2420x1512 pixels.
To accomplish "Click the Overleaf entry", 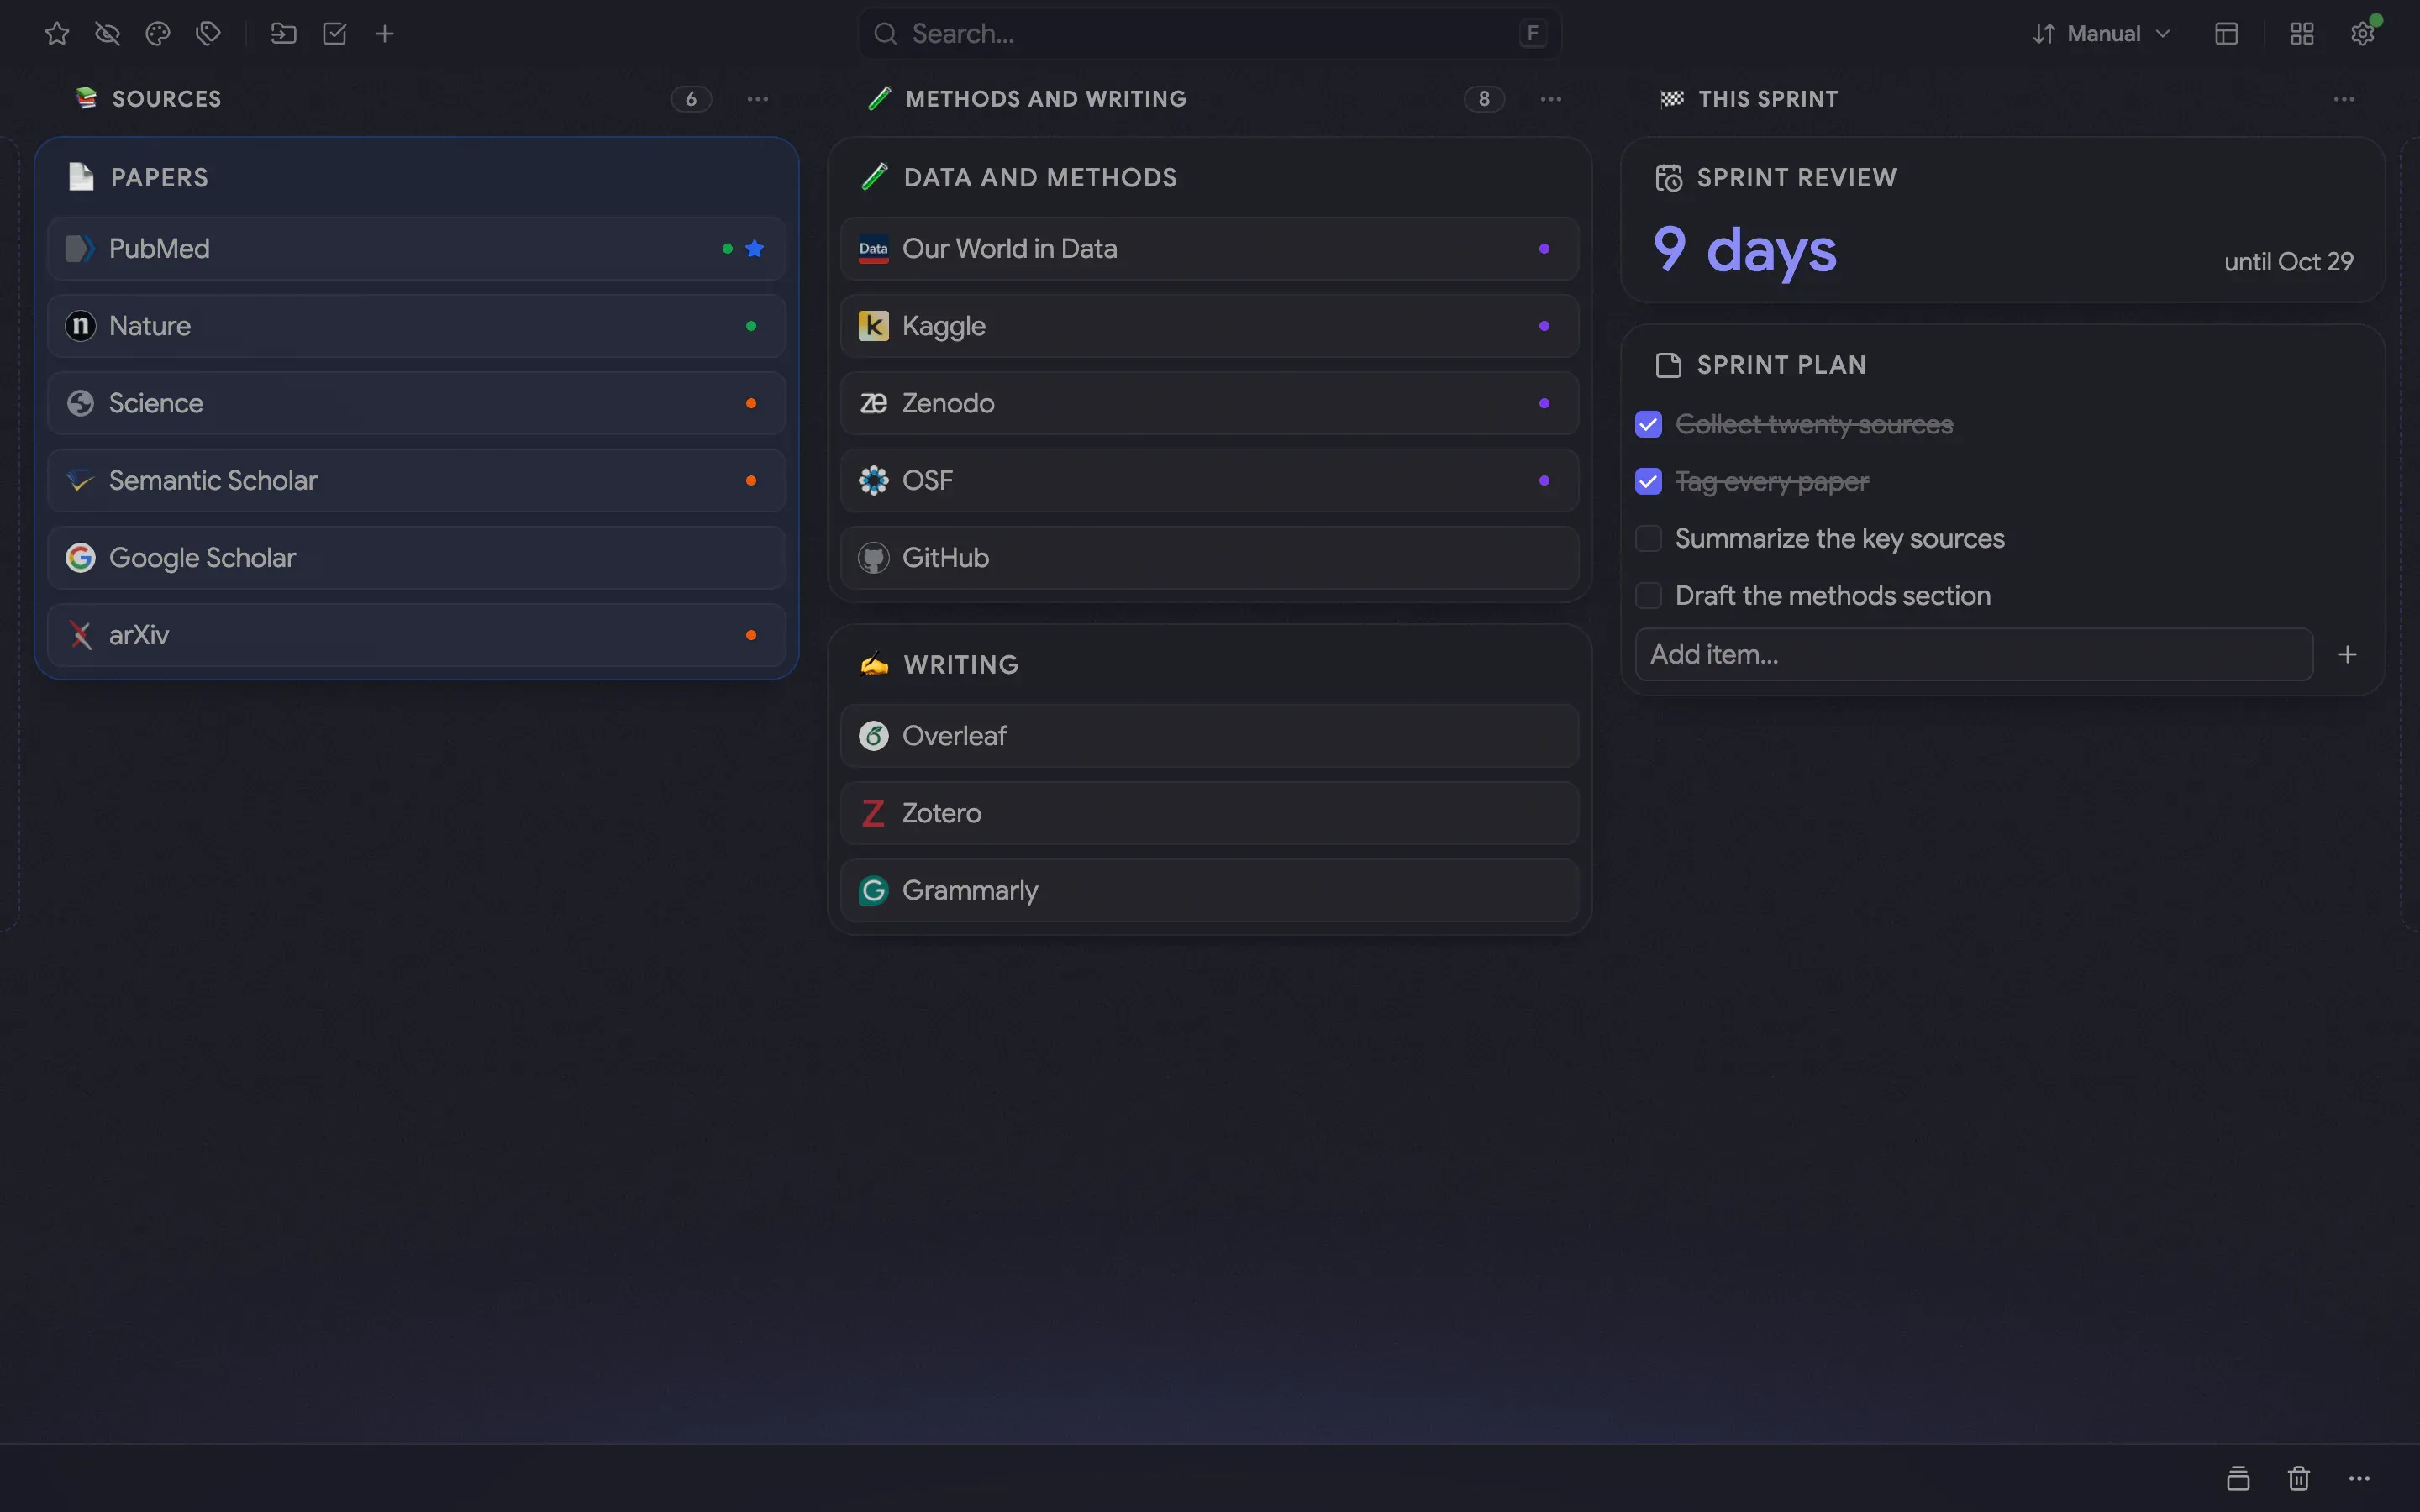I will 1209,736.
